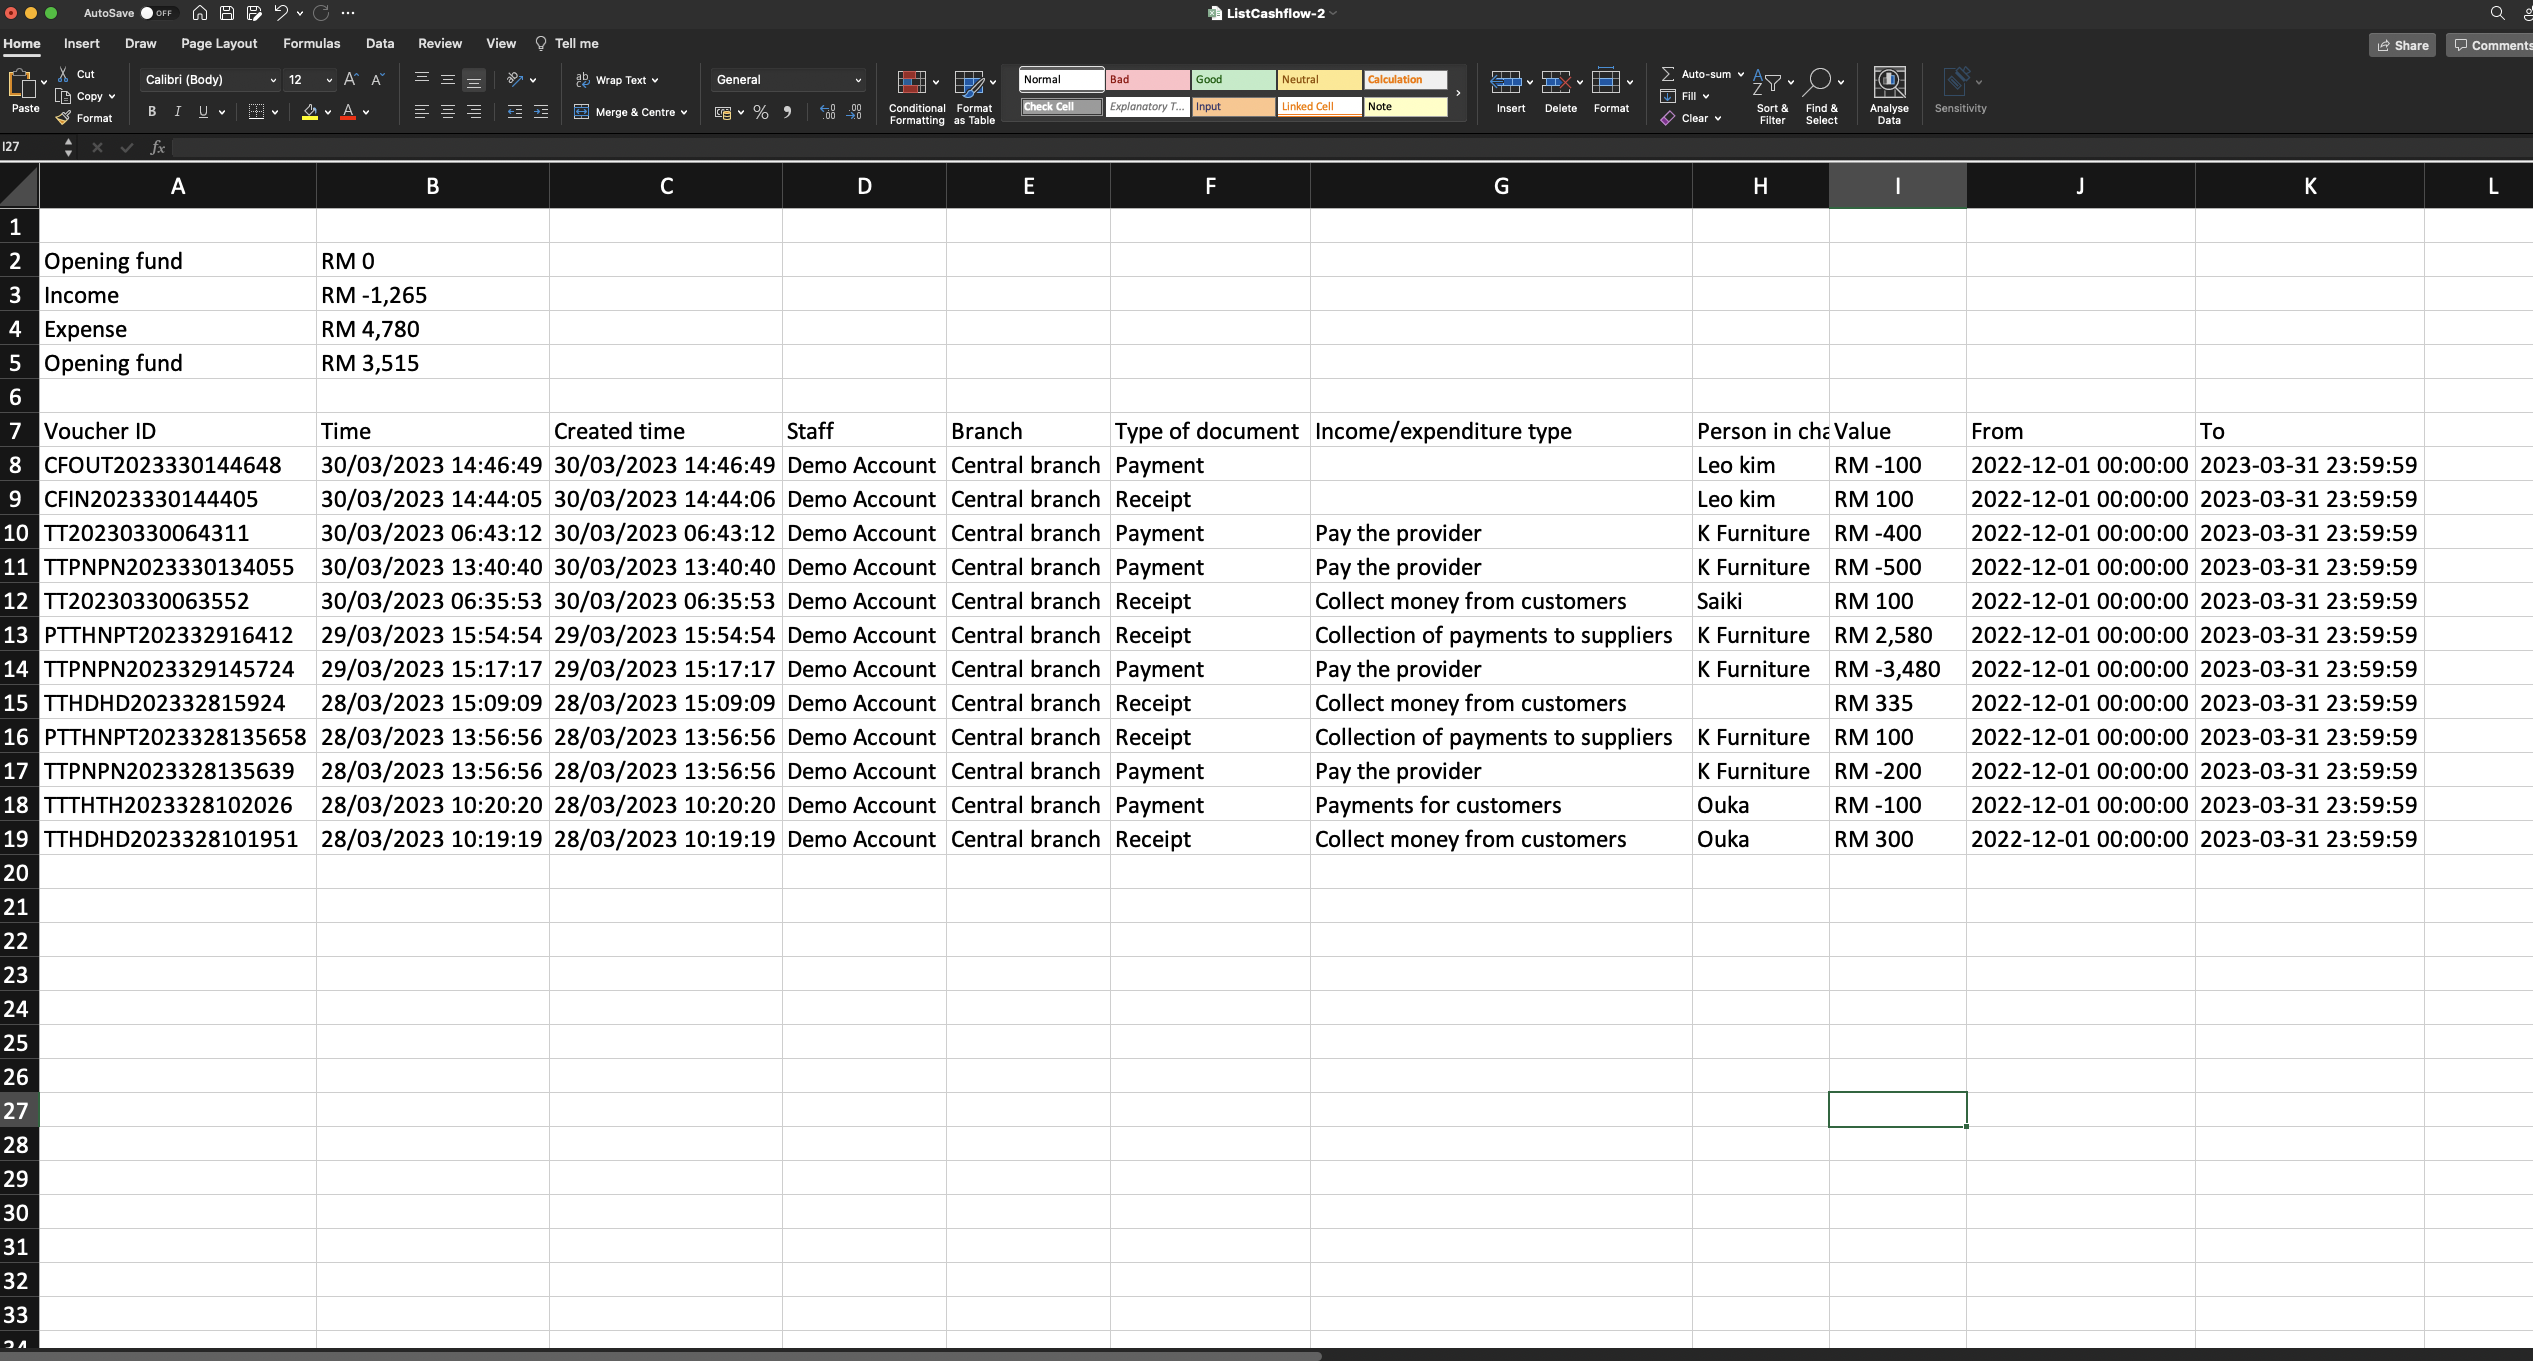Click the Format as Table icon

pos(968,83)
